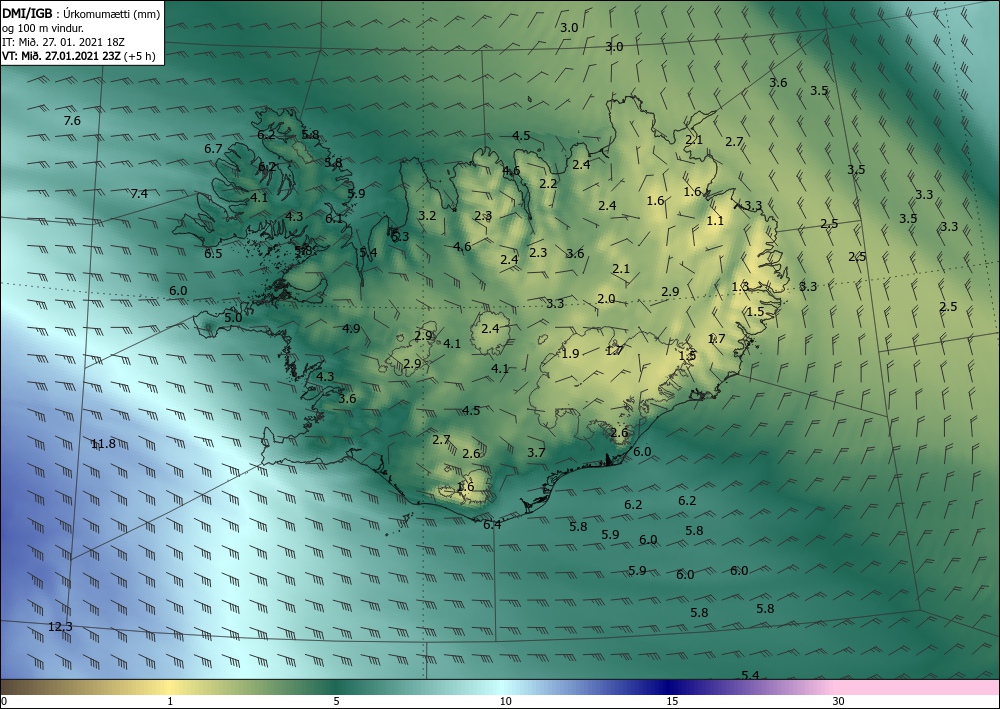1000x709 pixels.
Task: Click the 6.7 value near the Westfjords
Action: pyautogui.click(x=213, y=149)
